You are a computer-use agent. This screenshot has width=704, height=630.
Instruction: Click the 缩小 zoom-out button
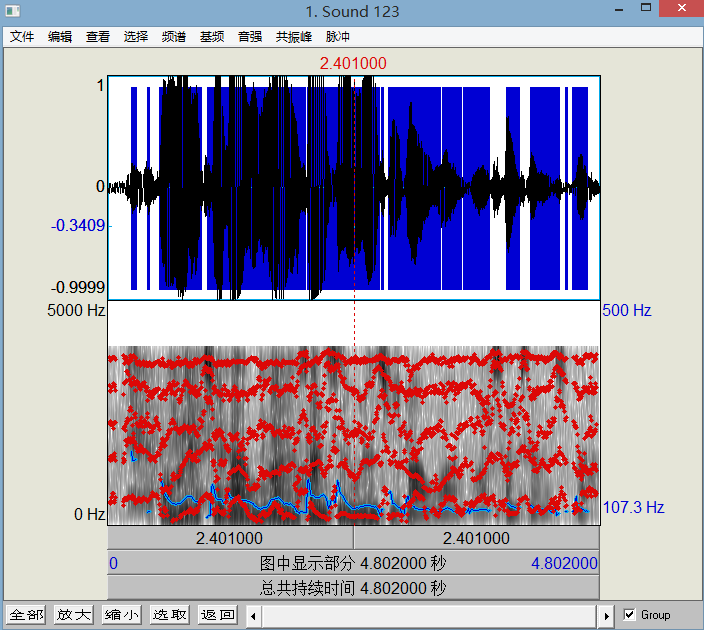click(122, 614)
